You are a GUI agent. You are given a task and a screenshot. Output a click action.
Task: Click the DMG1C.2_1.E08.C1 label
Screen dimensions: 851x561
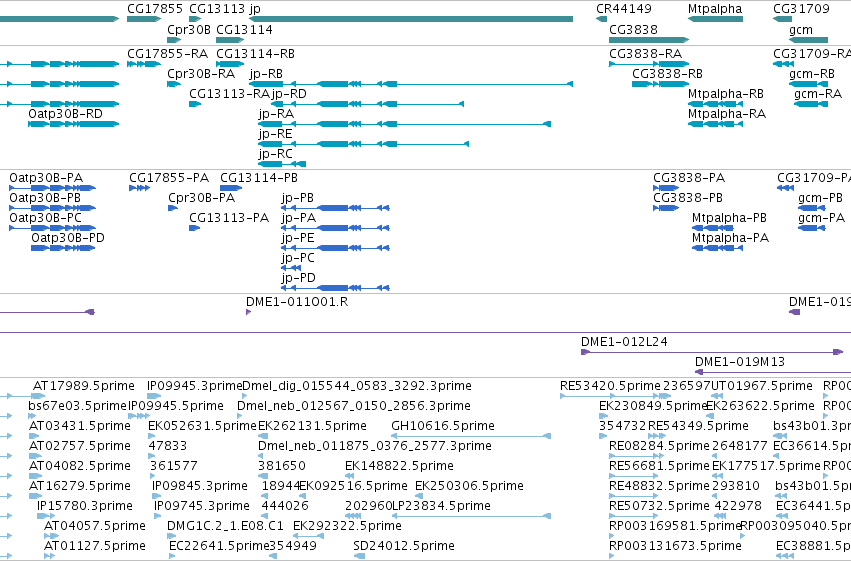click(225, 526)
